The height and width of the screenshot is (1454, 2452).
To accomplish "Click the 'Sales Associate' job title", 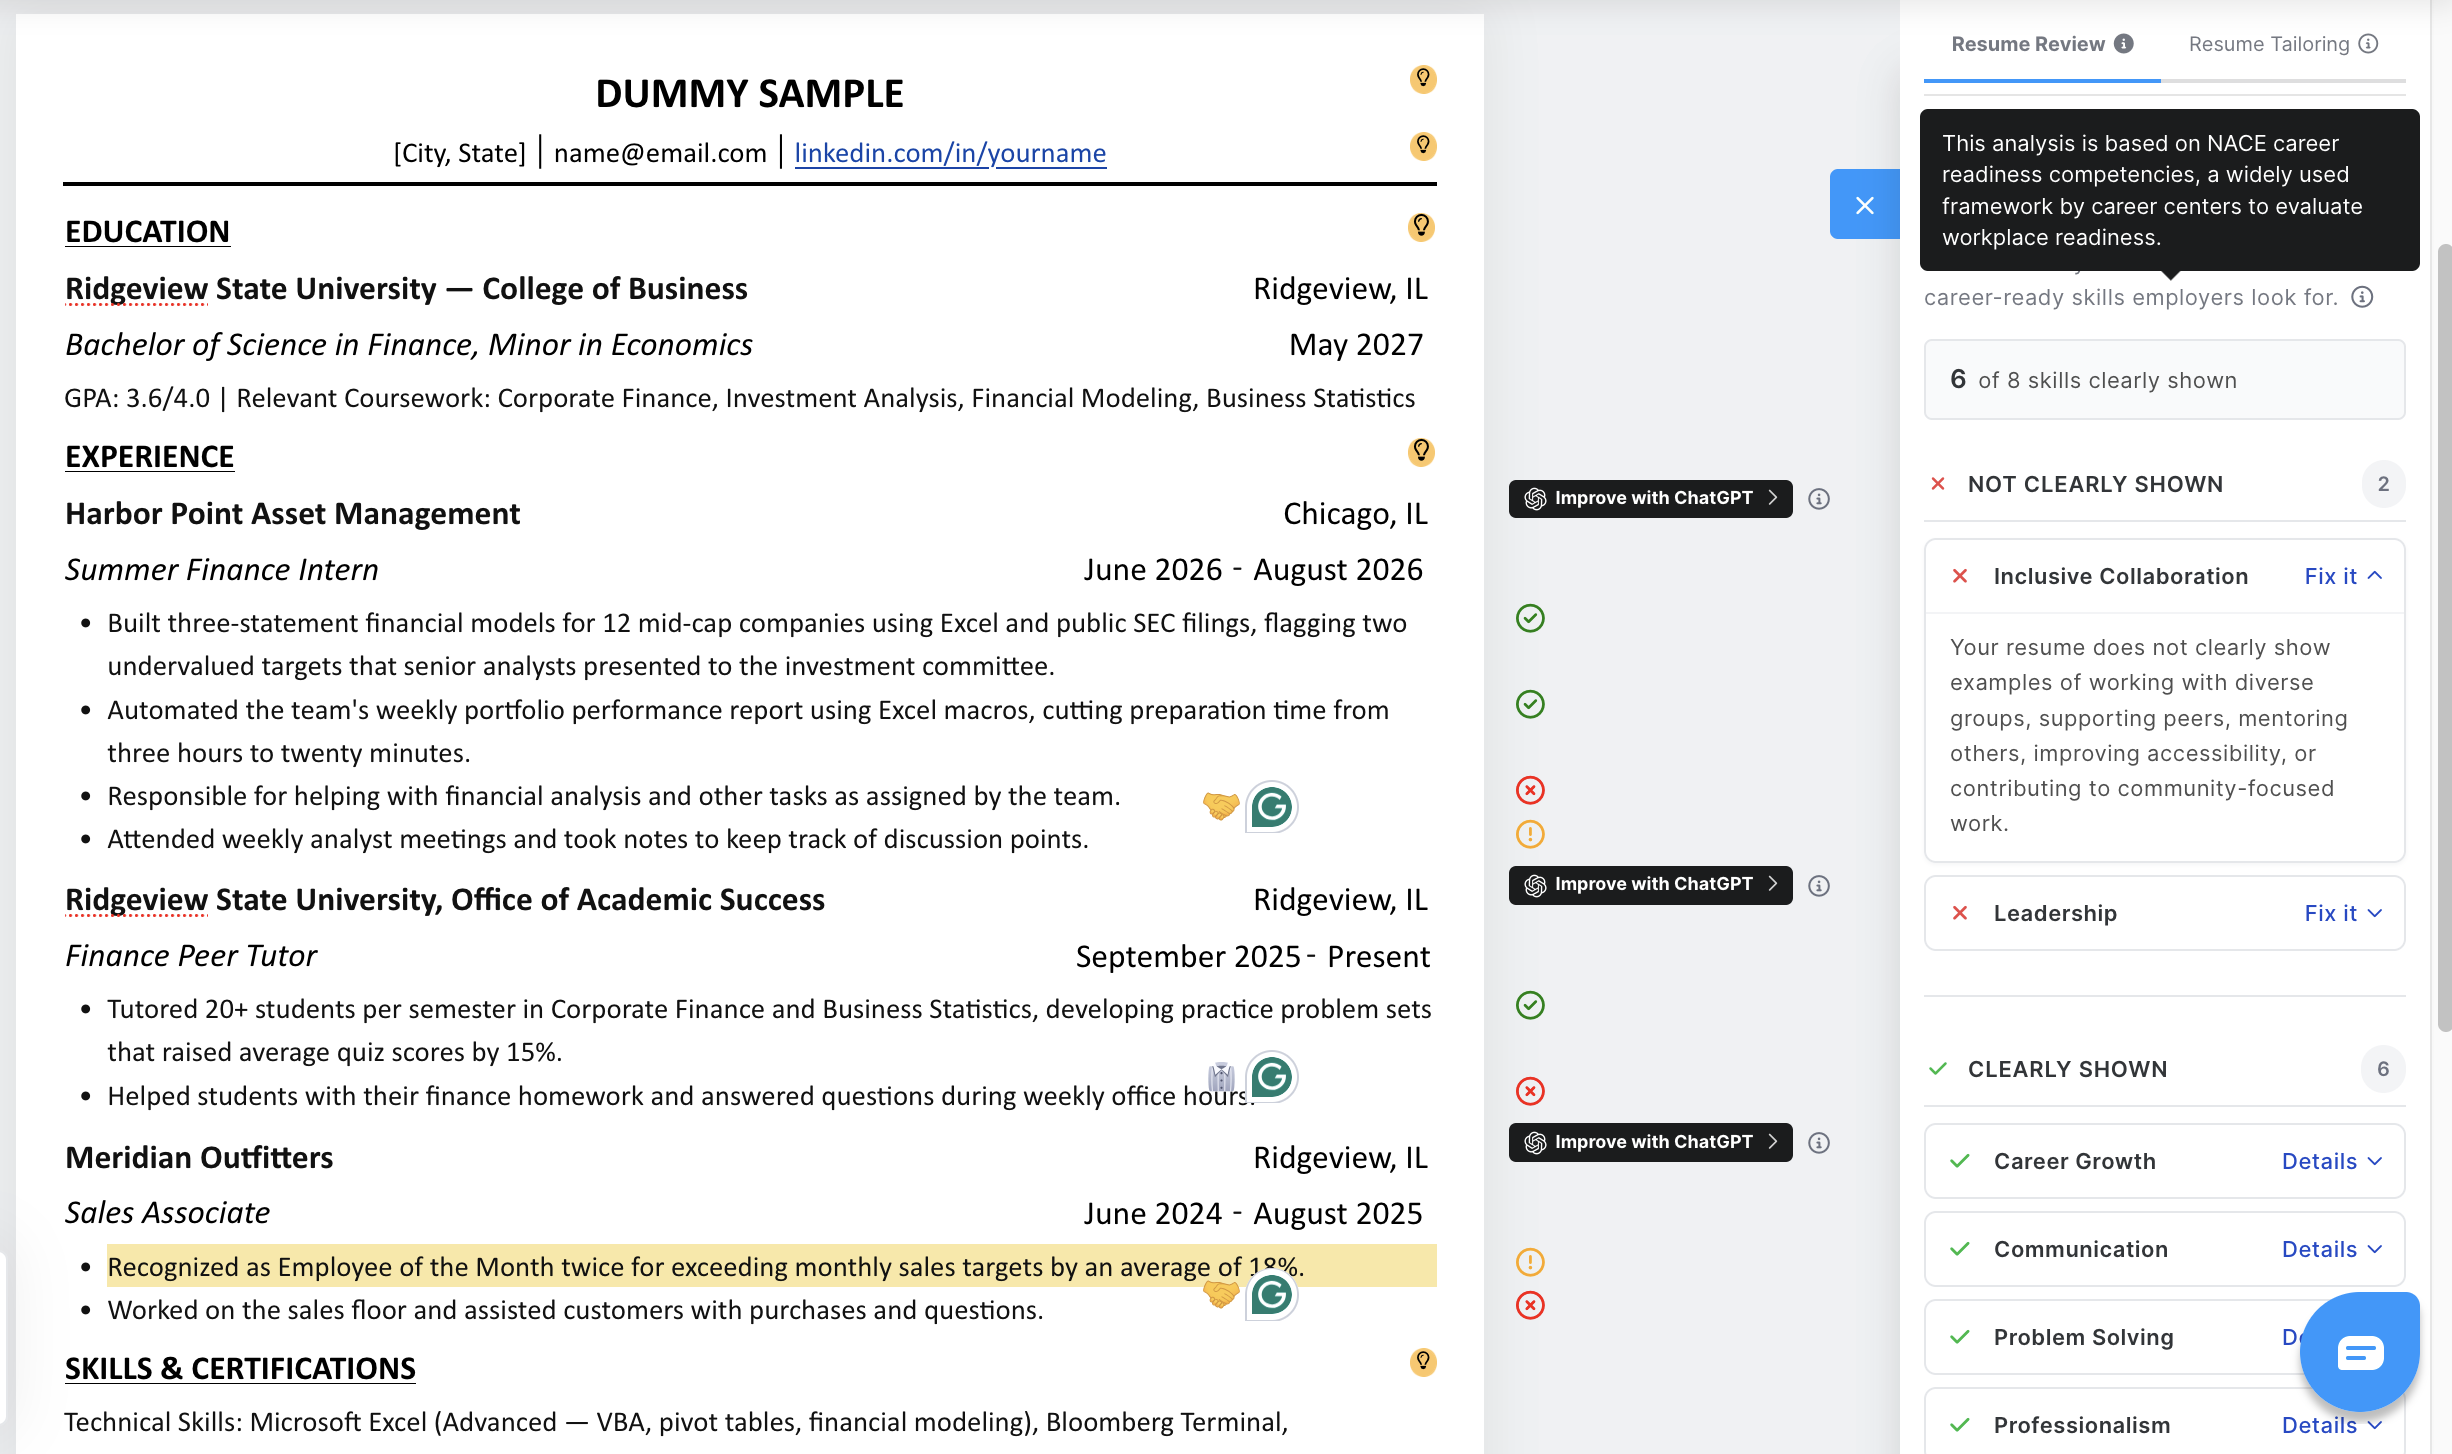I will pos(167,1213).
